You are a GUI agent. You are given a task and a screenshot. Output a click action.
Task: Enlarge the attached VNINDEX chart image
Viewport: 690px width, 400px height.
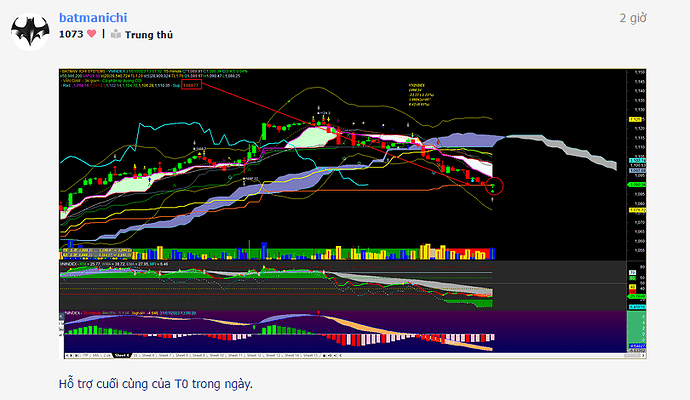(x=352, y=213)
